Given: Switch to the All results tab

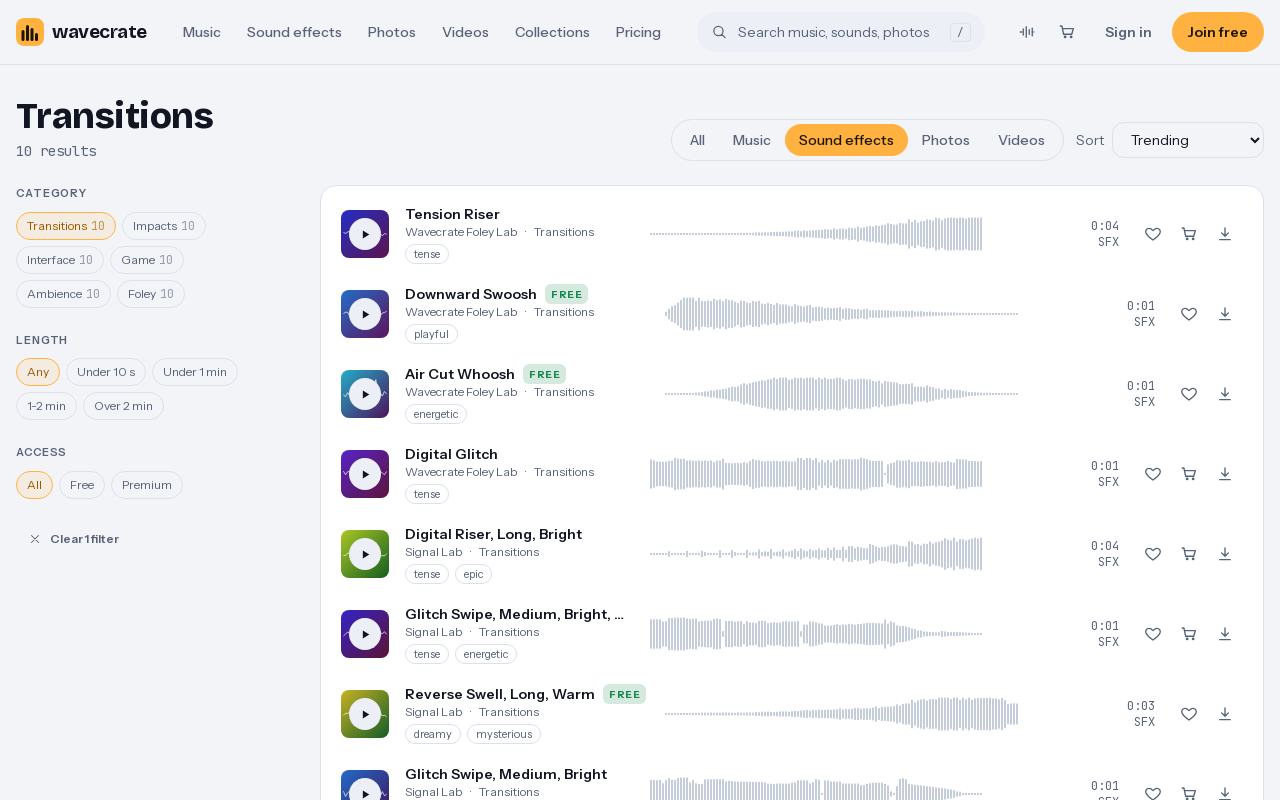Looking at the screenshot, I should (x=697, y=140).
